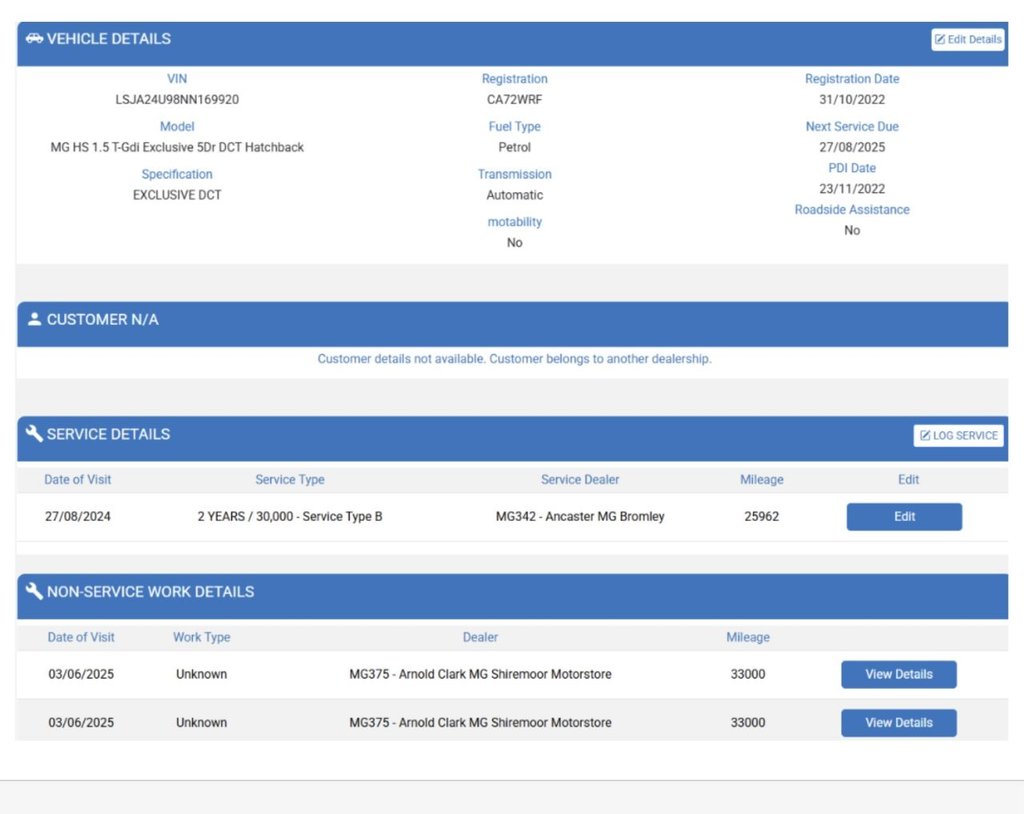Click the wrench icon beside Non-Service Work Details

(x=34, y=591)
